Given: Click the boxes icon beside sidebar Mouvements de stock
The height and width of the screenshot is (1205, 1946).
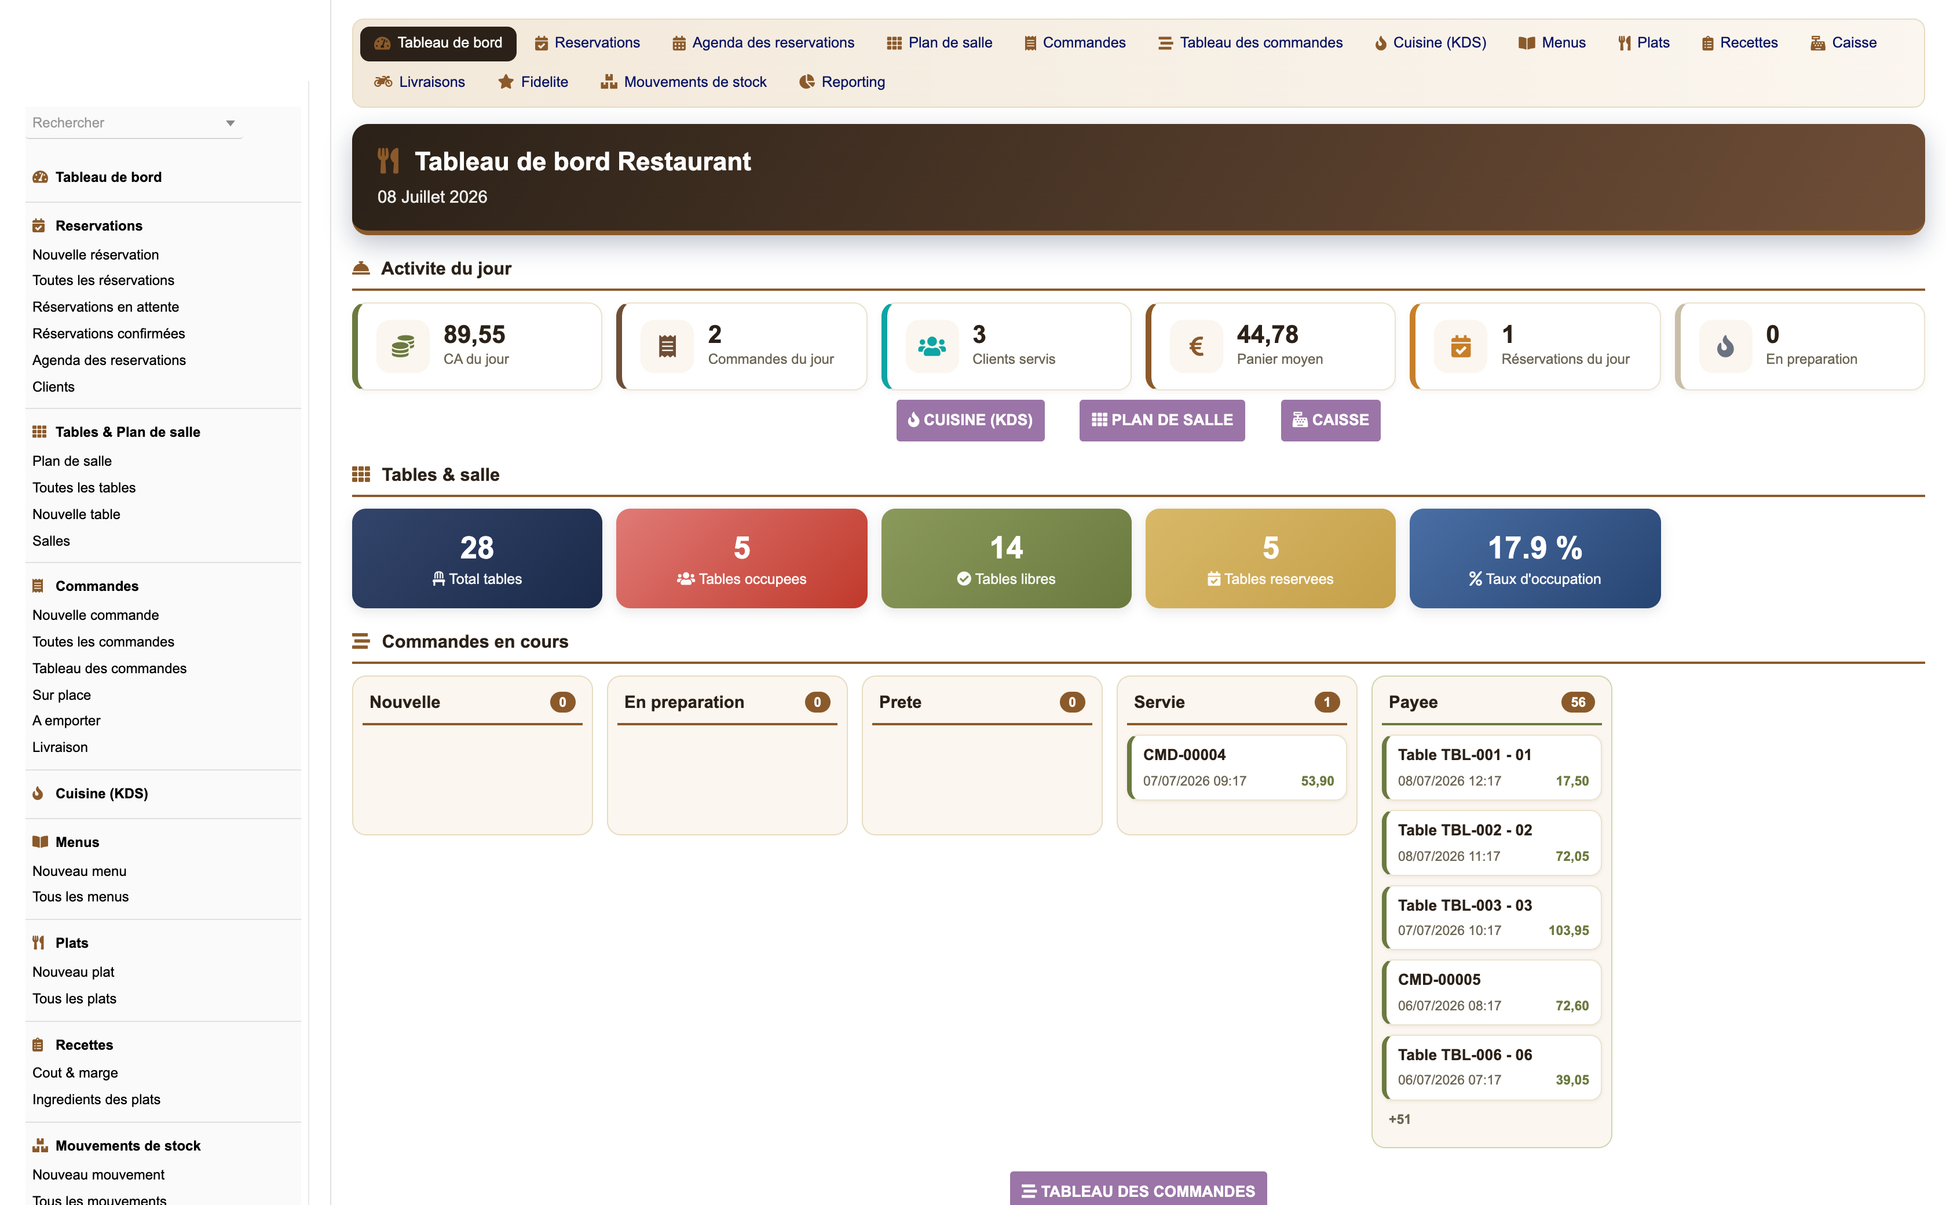Looking at the screenshot, I should point(40,1146).
